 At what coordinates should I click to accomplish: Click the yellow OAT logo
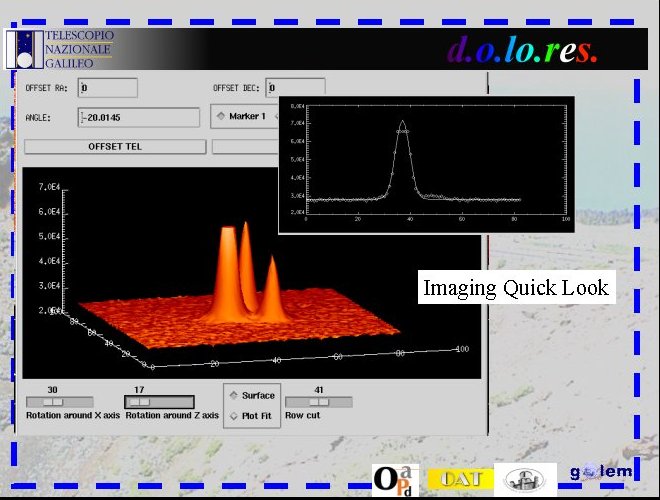click(460, 479)
